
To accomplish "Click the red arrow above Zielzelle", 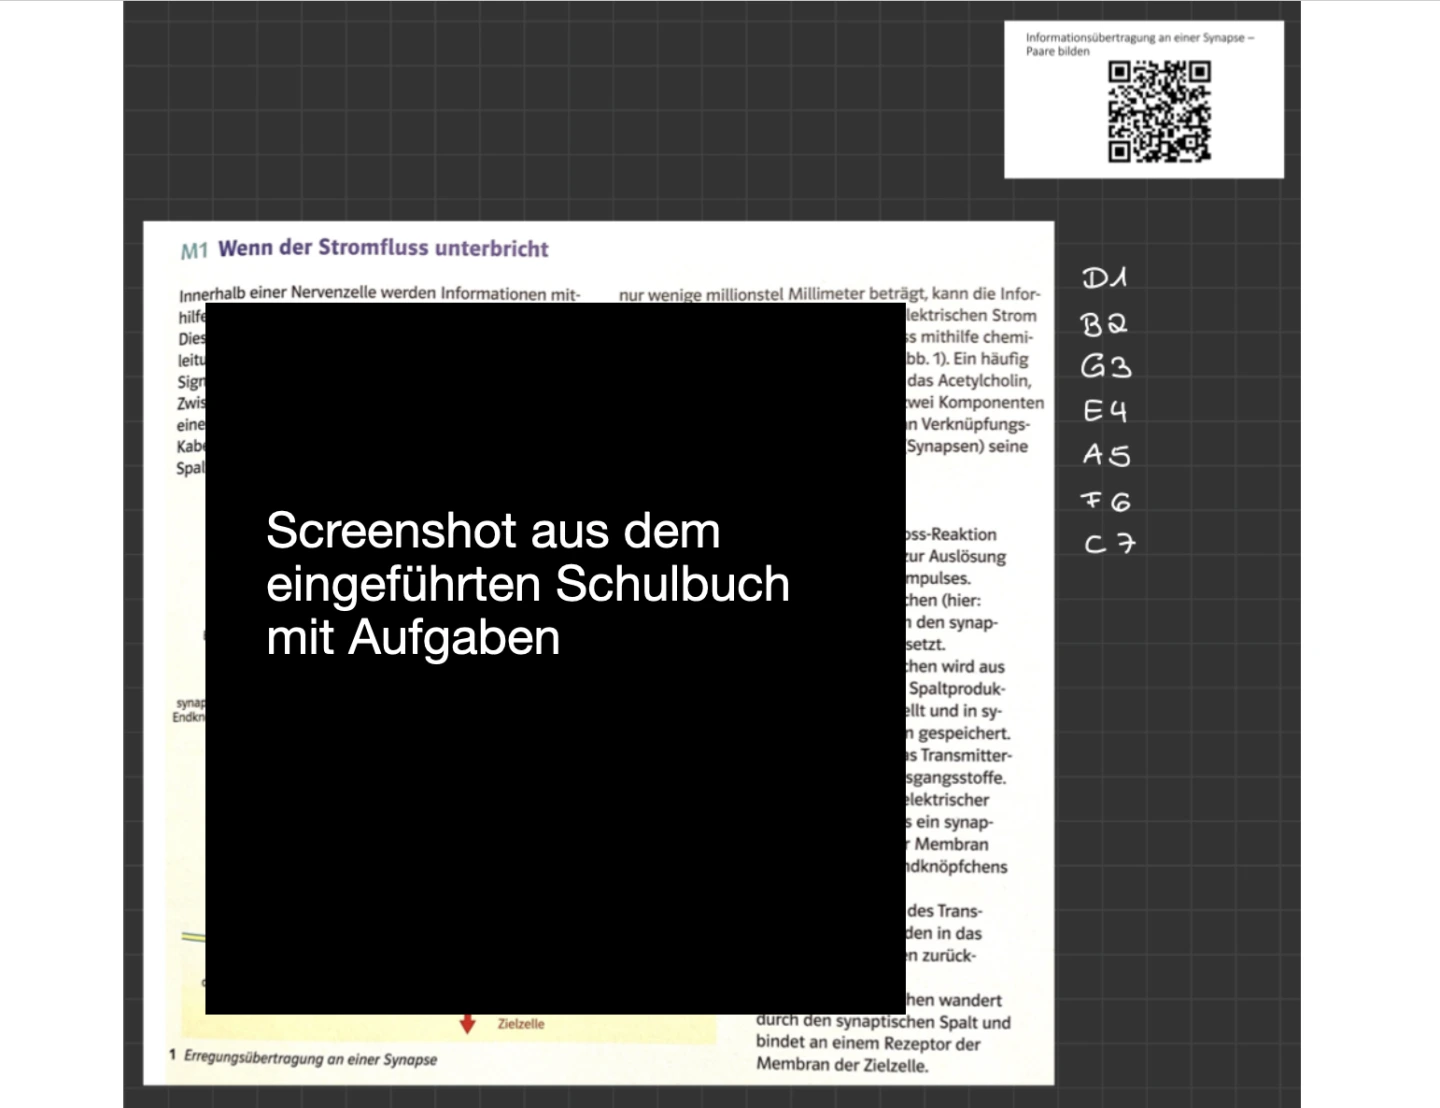I will [x=467, y=1023].
